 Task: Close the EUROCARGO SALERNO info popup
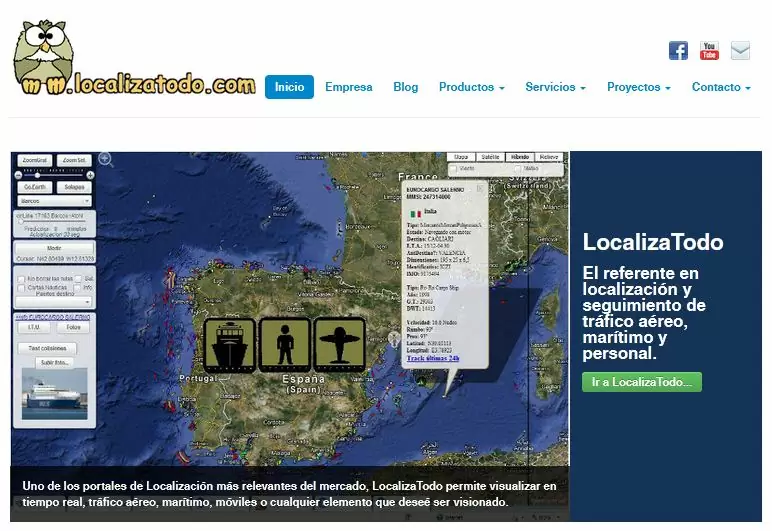[x=480, y=188]
